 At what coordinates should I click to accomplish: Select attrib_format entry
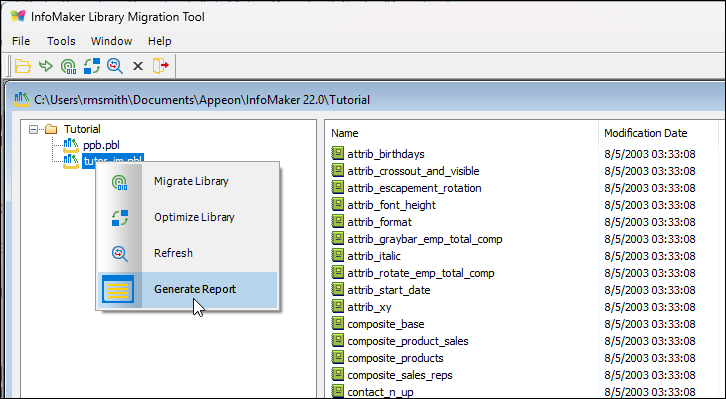379,222
